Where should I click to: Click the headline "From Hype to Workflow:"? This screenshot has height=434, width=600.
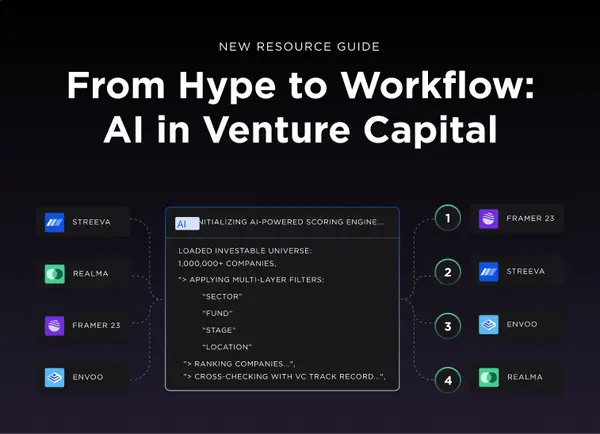tap(300, 86)
